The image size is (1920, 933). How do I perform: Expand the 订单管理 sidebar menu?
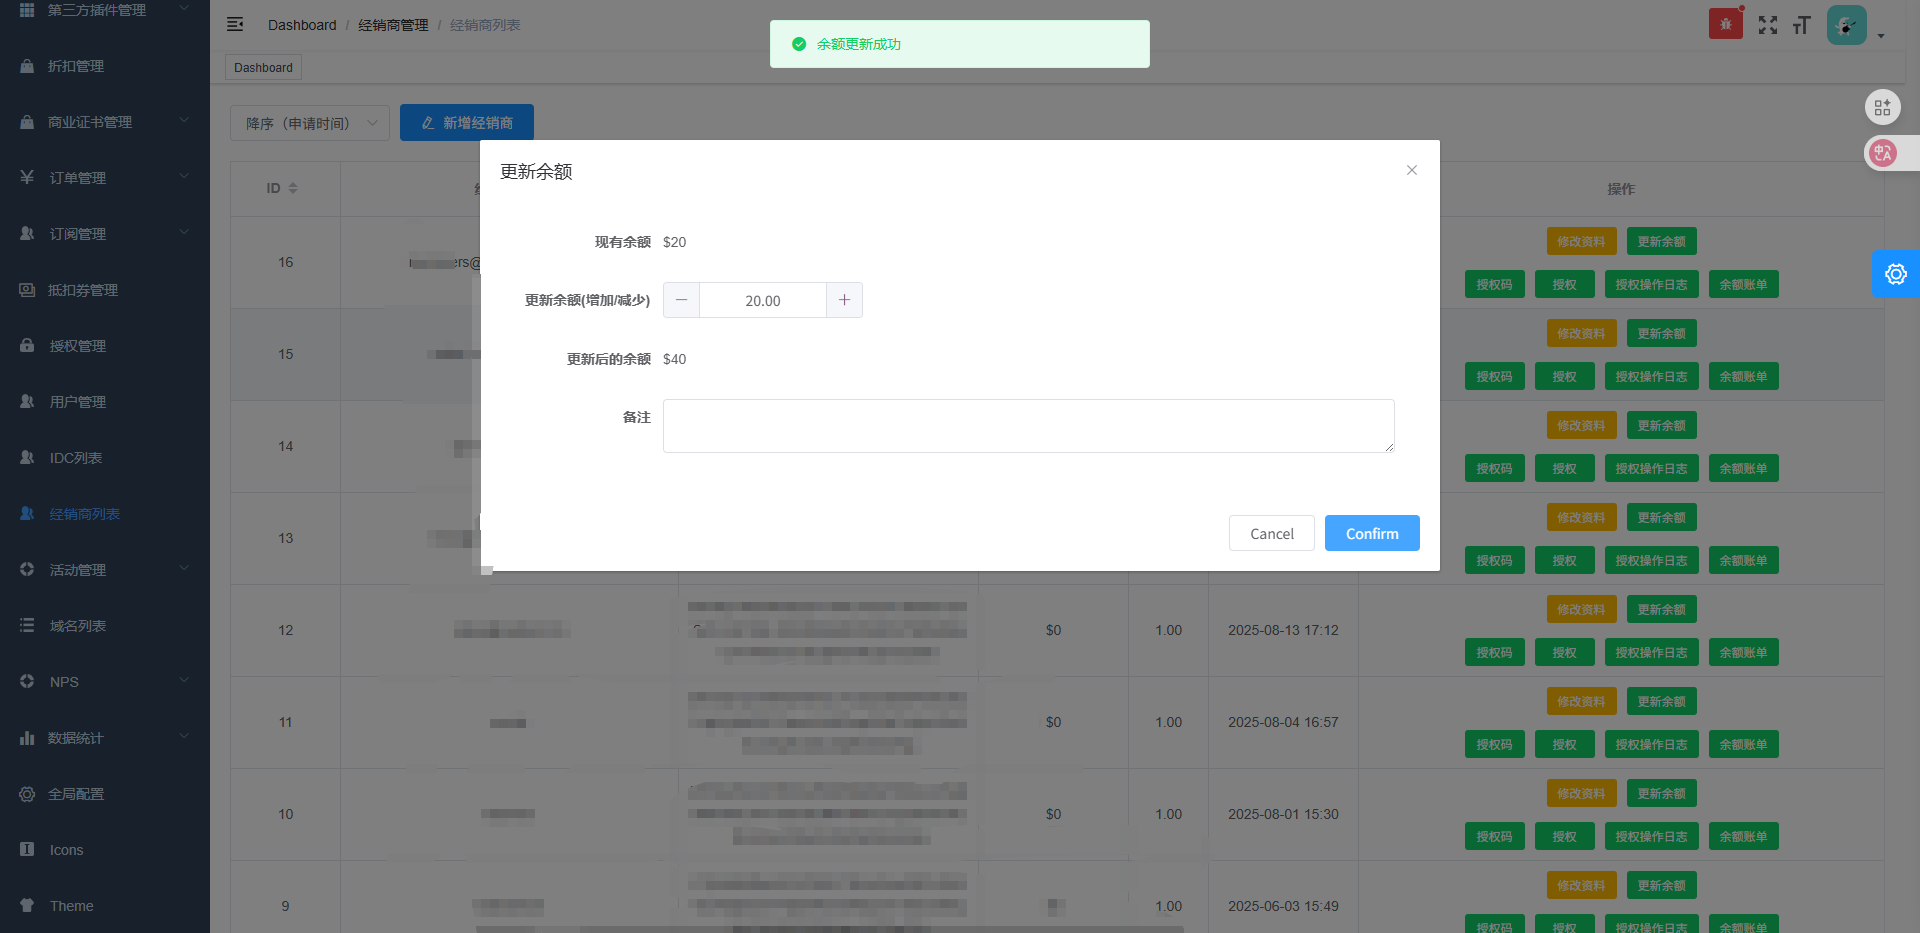(105, 178)
